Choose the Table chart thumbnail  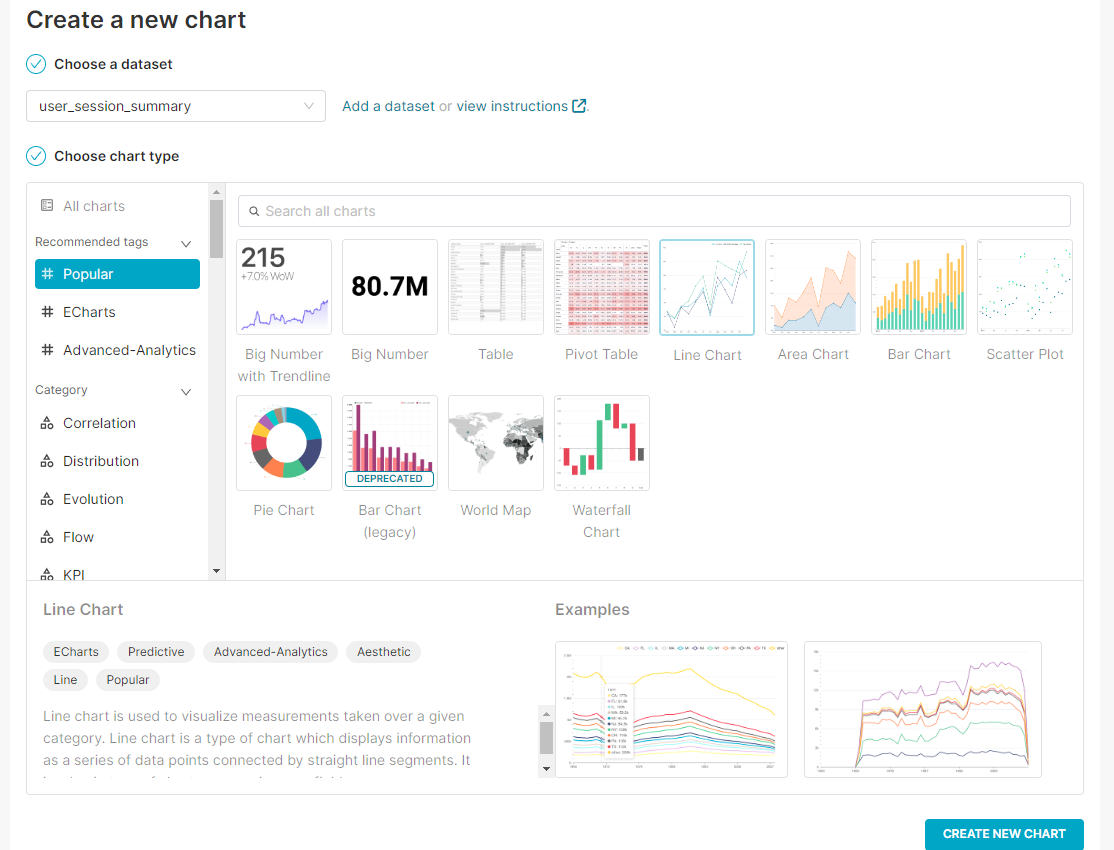click(x=496, y=287)
